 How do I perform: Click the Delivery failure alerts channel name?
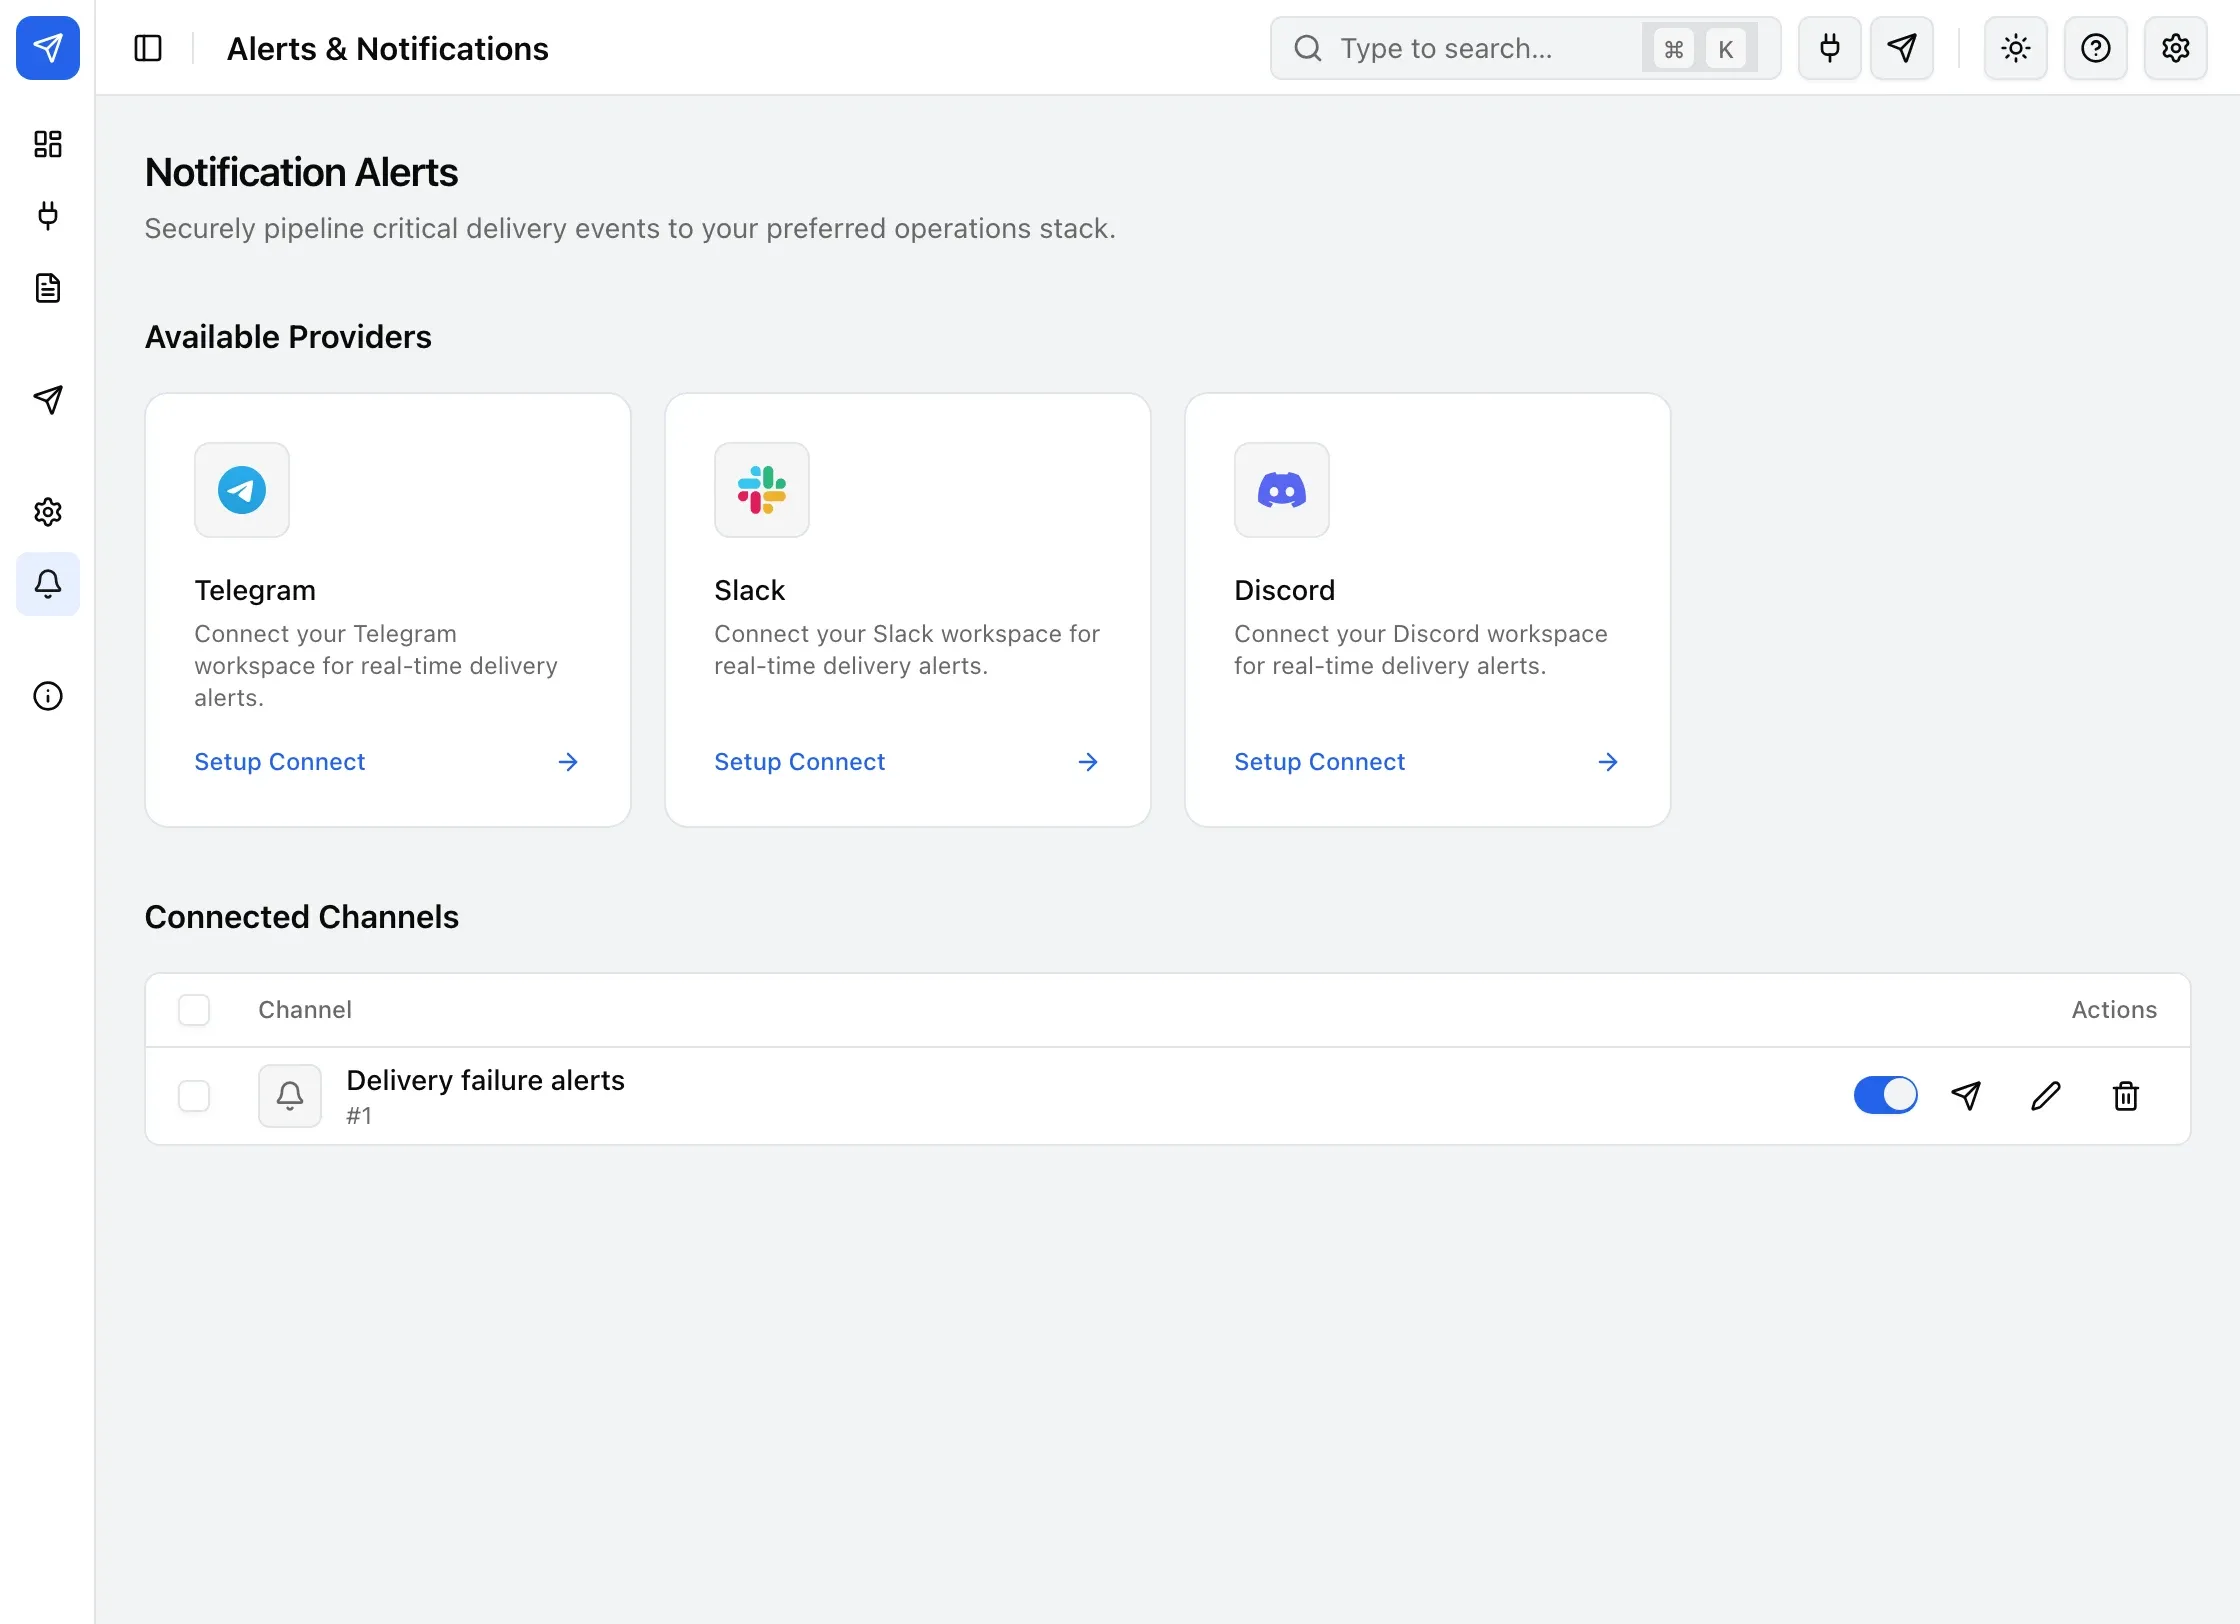485,1080
